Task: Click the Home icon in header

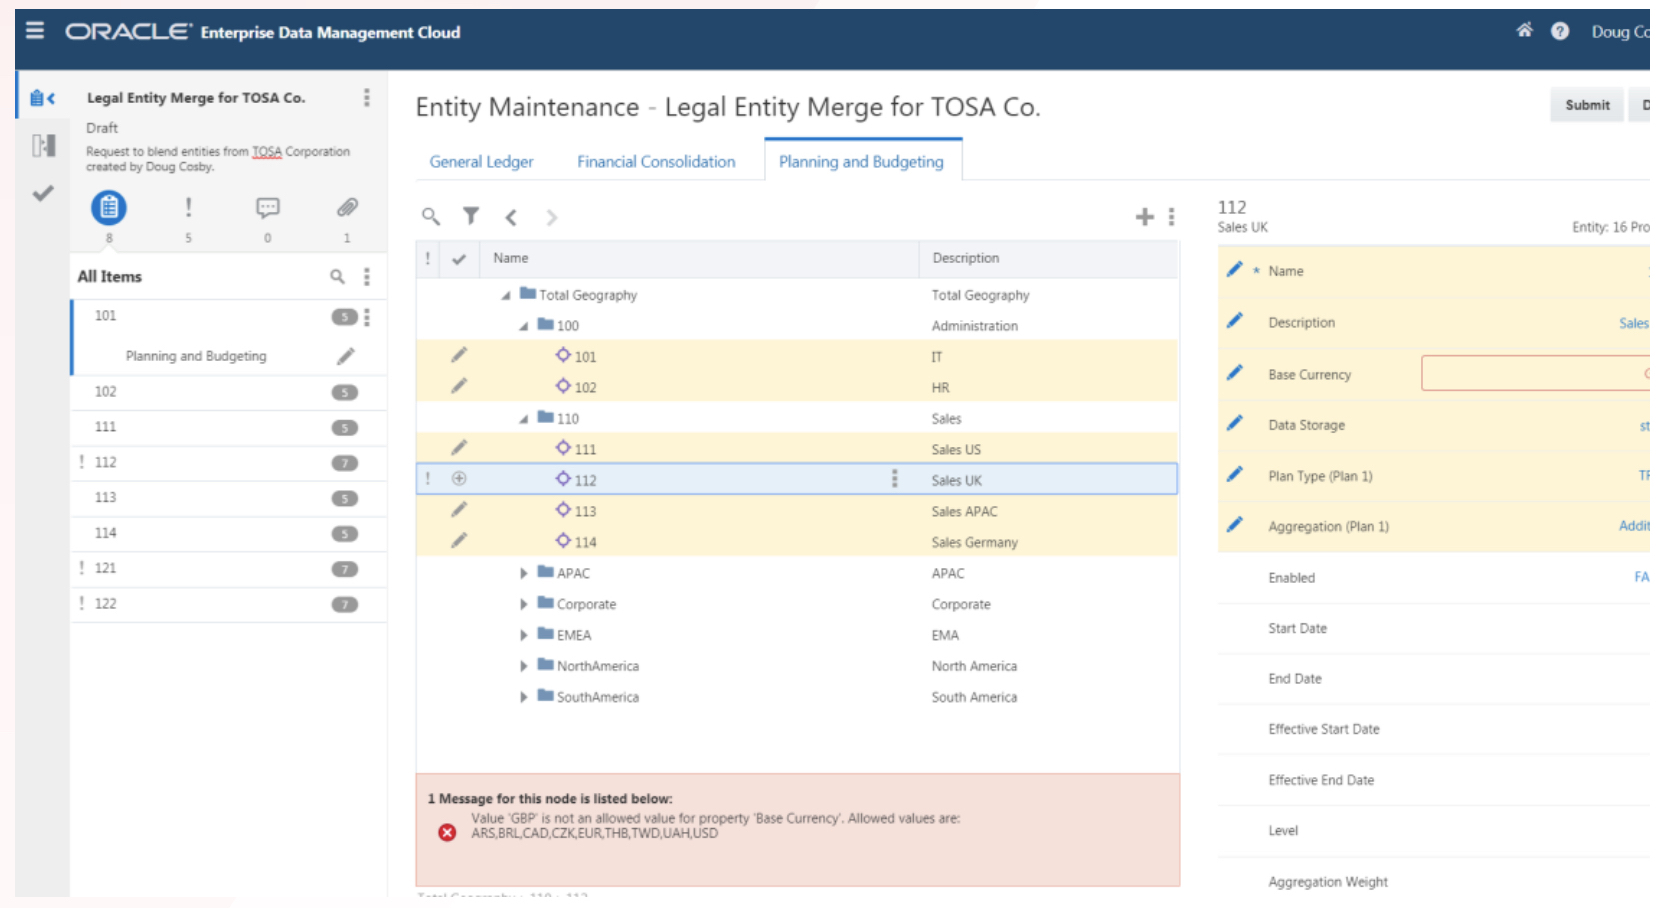Action: 1523,31
